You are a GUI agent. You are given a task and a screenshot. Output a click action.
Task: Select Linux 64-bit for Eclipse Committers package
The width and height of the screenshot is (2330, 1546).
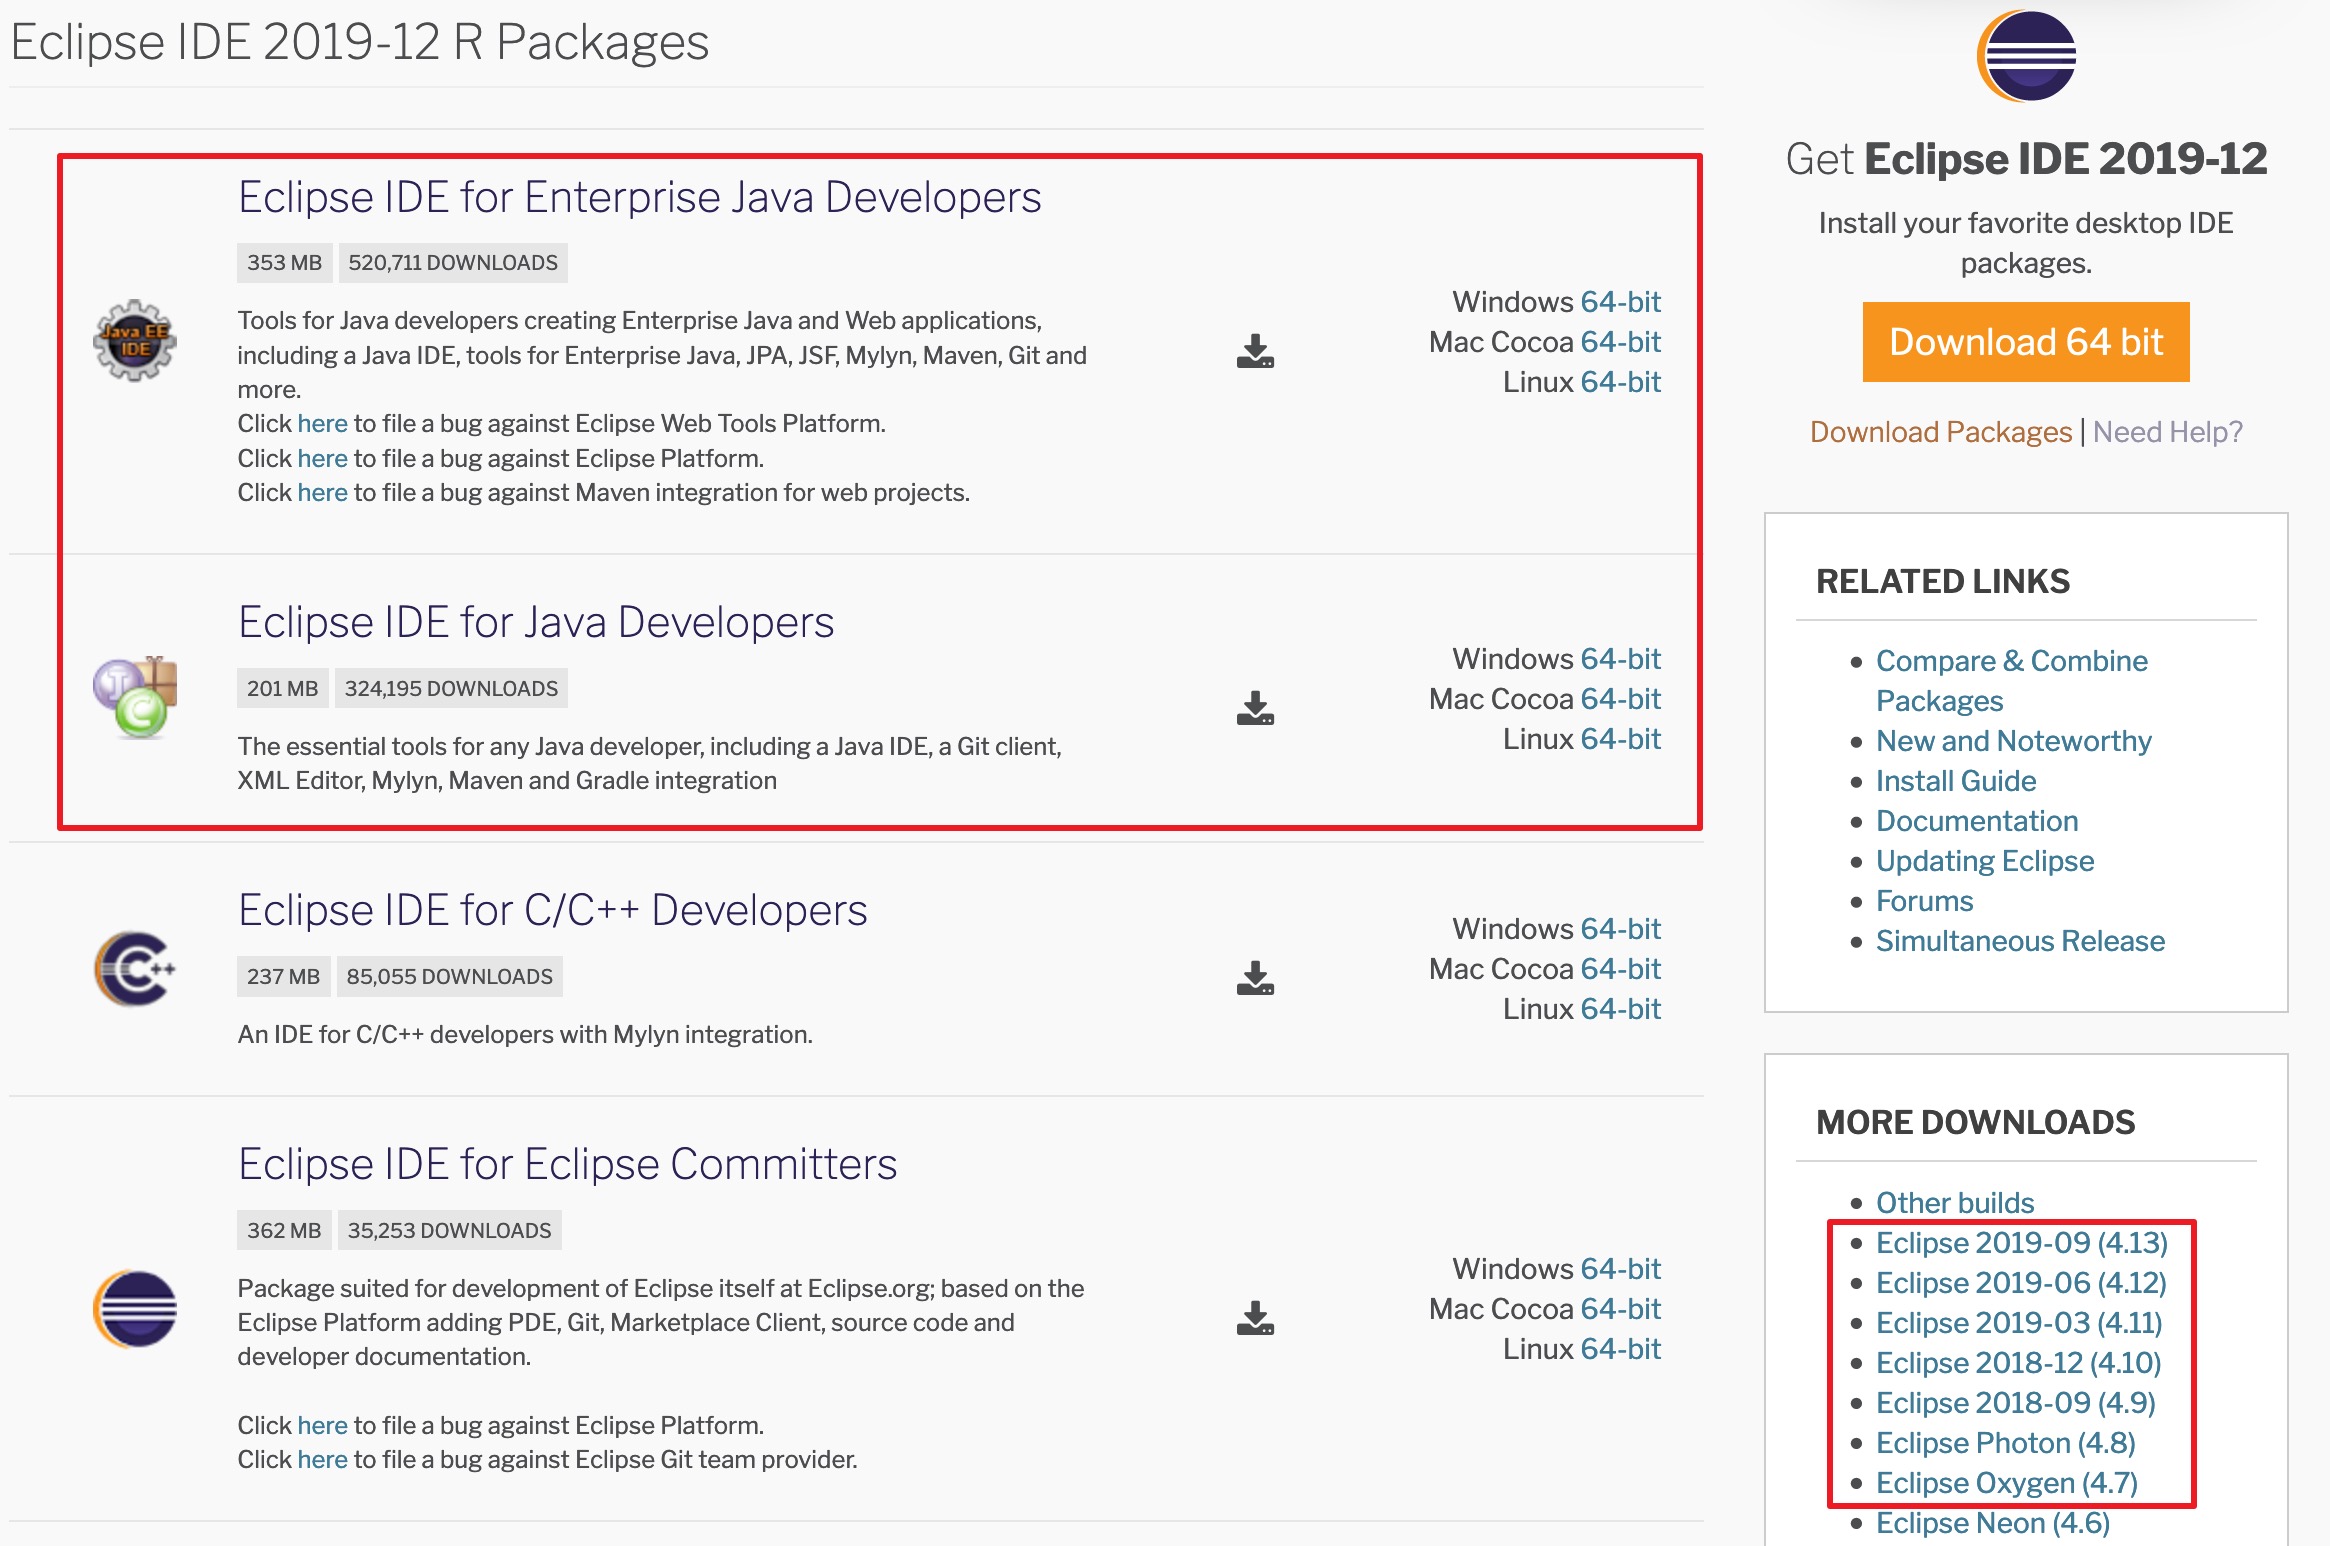1620,1349
